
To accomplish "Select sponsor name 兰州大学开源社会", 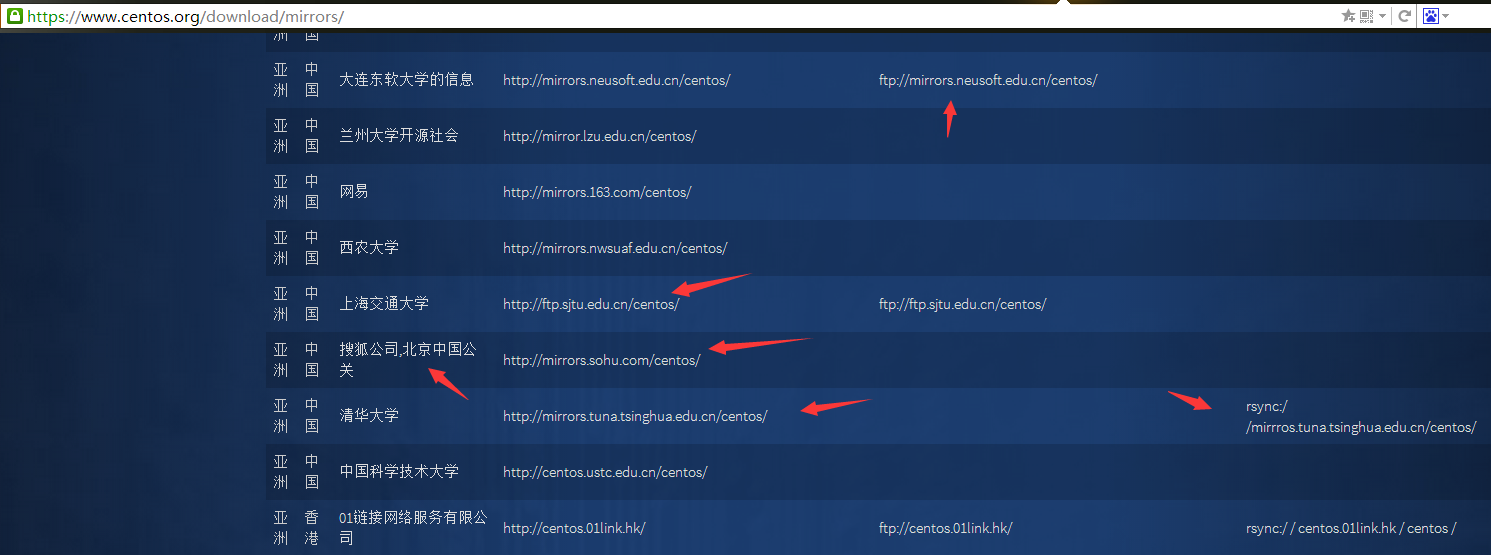I will [399, 135].
